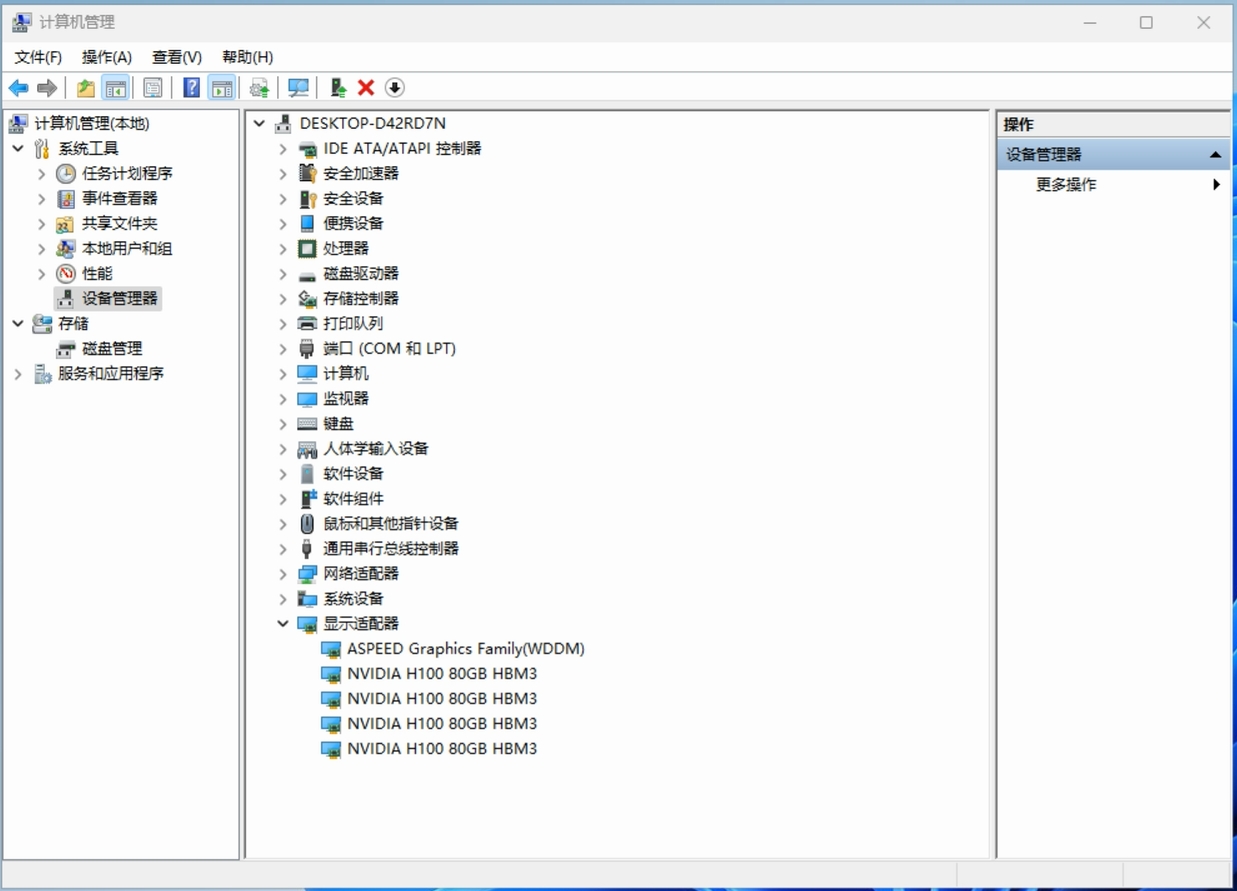Click the Forward arrow in the toolbar
This screenshot has width=1237, height=891.
47,88
